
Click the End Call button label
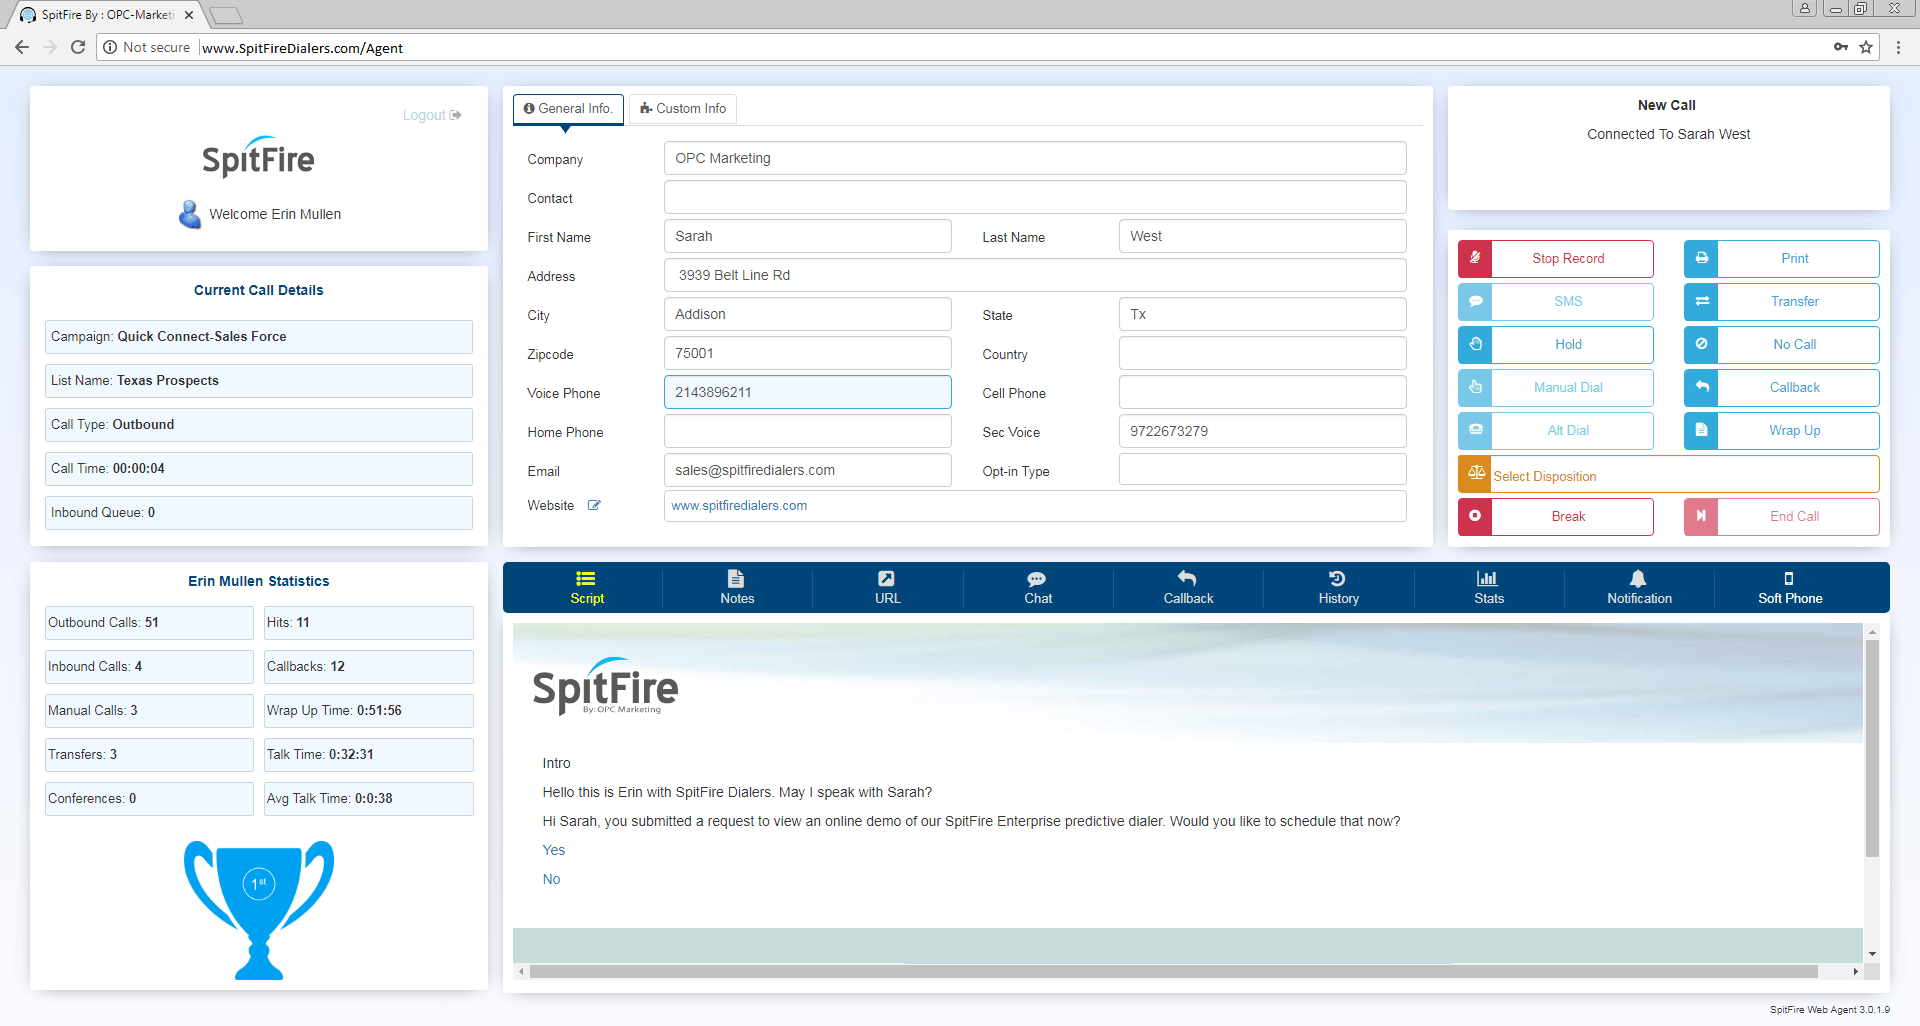click(1795, 516)
